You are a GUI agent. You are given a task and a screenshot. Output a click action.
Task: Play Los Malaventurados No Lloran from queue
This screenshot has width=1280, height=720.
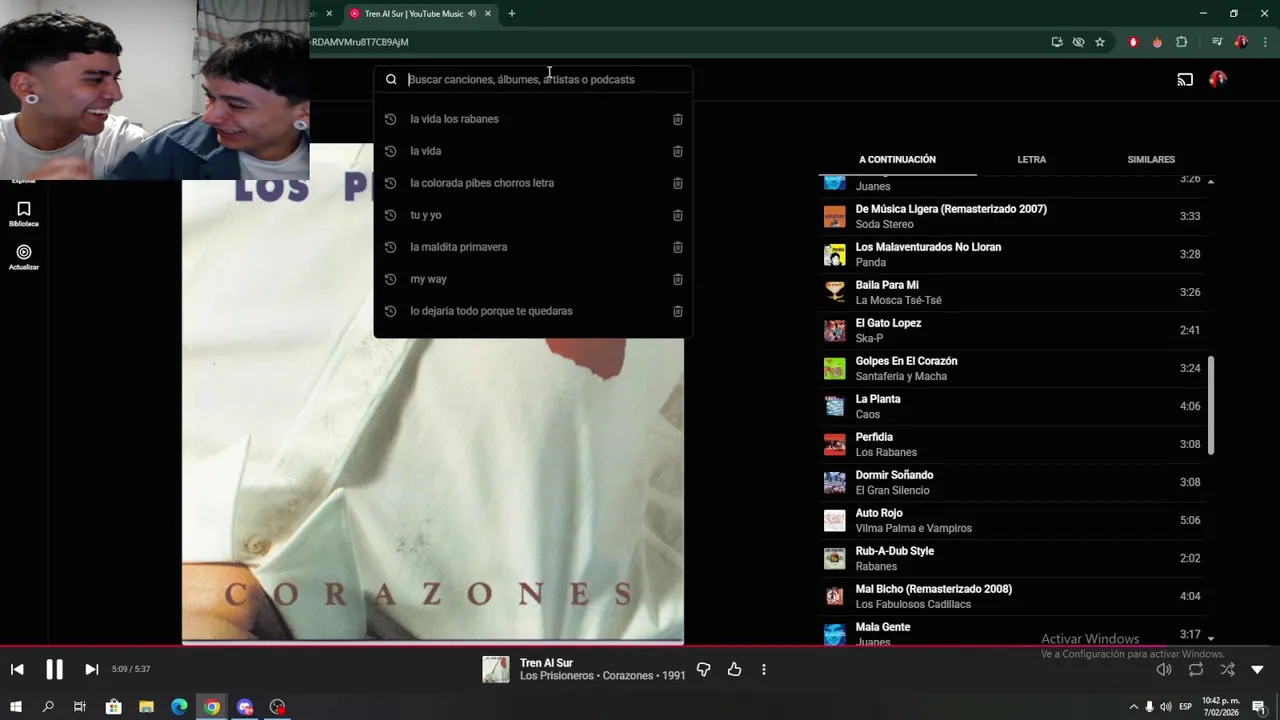[x=1012, y=254]
